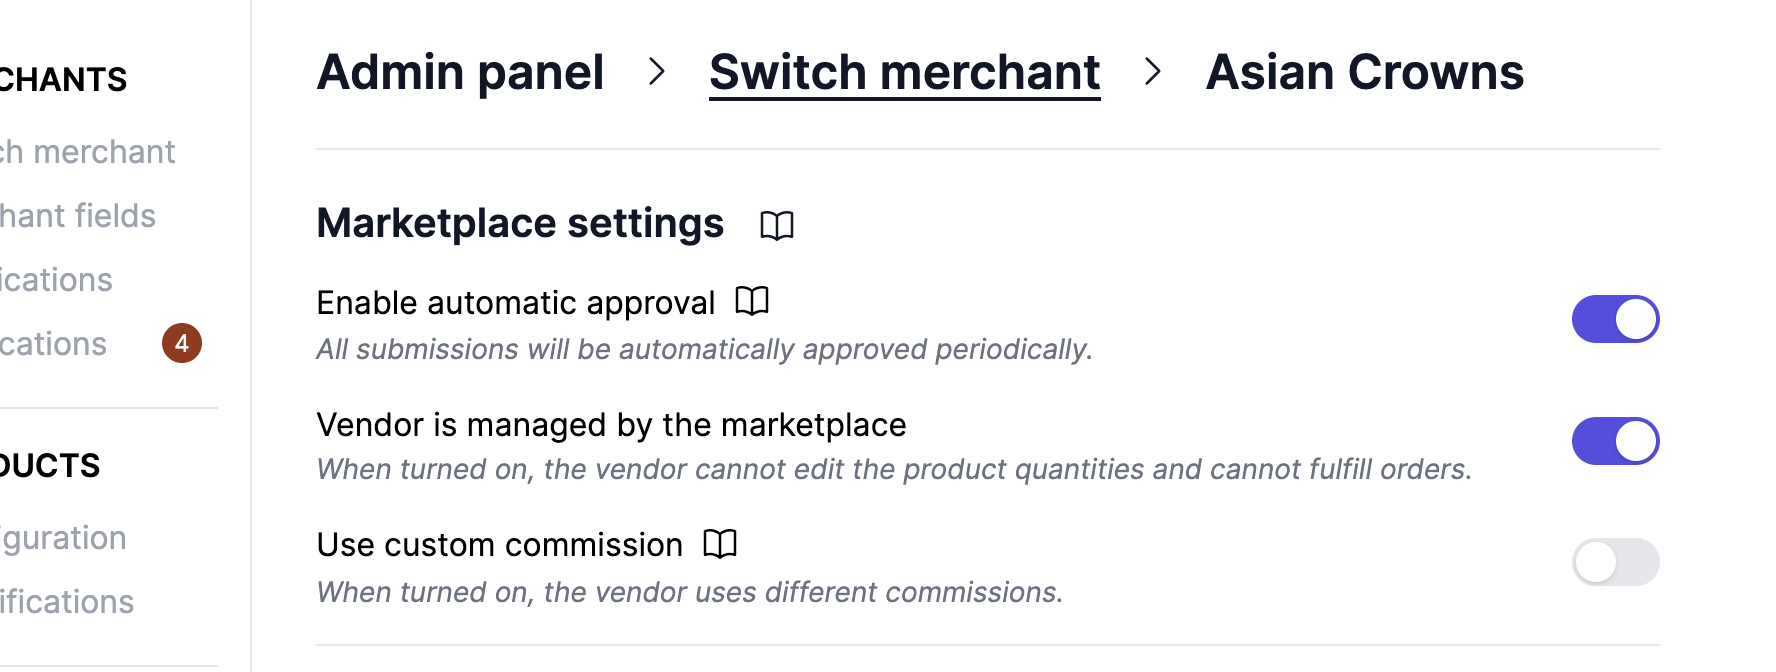Turn off Vendor is managed by the marketplace
Screen dimensions: 1776x672
pyautogui.click(x=1615, y=440)
